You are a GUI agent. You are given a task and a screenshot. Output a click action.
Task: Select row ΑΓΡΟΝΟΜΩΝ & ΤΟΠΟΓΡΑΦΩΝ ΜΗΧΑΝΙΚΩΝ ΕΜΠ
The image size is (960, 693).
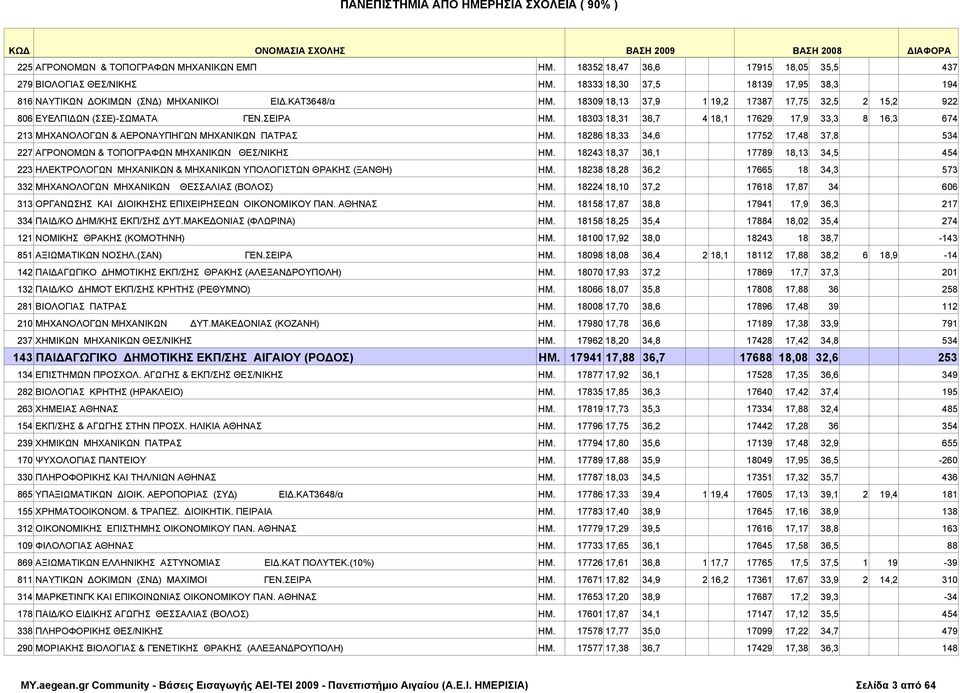point(481,67)
